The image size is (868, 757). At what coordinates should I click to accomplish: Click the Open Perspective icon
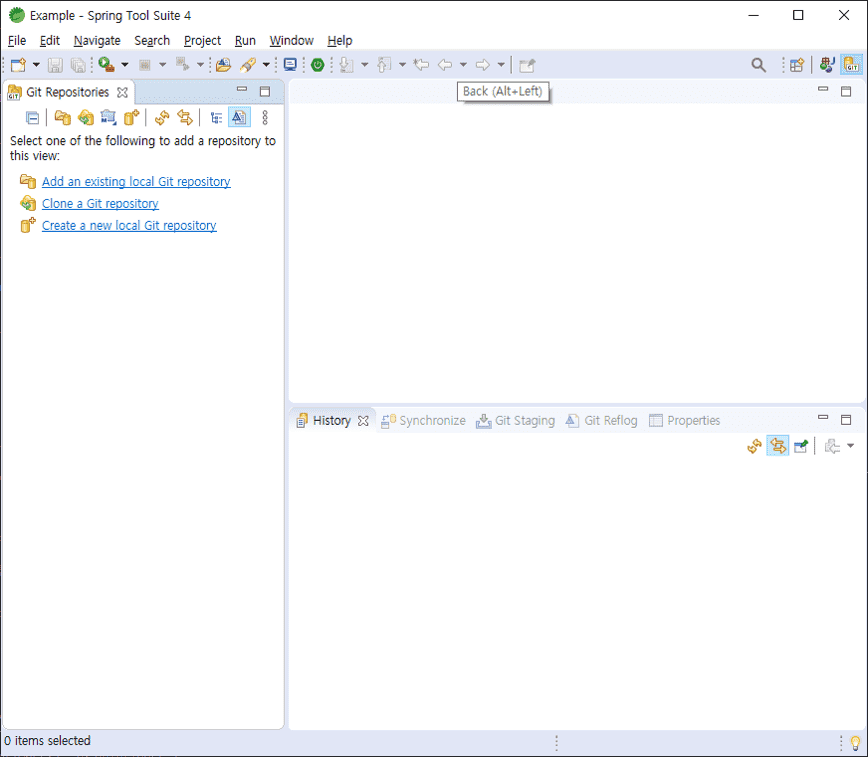(797, 65)
